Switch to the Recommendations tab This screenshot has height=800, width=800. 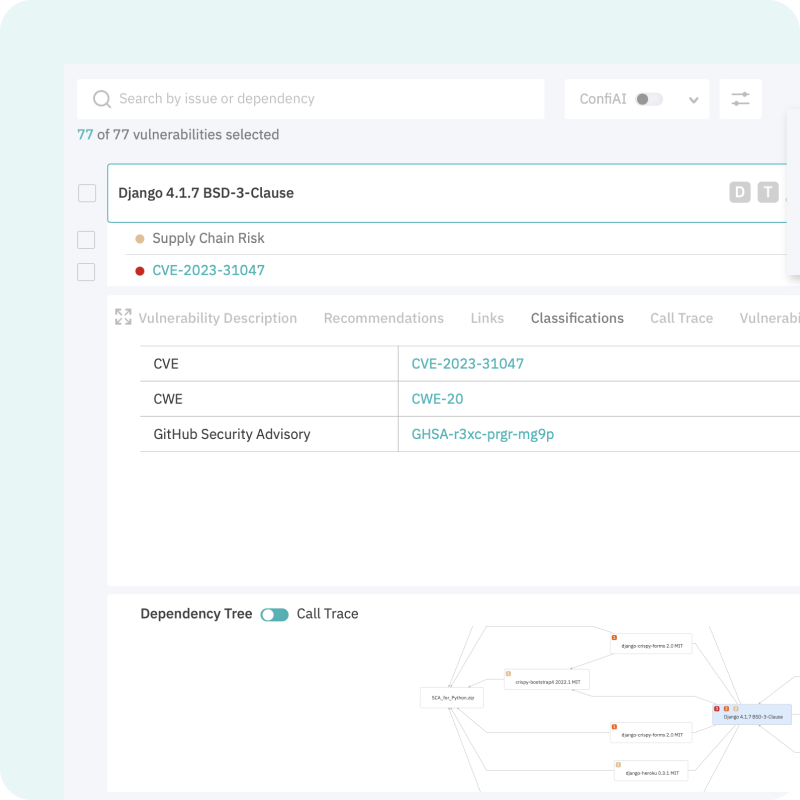[x=384, y=318]
